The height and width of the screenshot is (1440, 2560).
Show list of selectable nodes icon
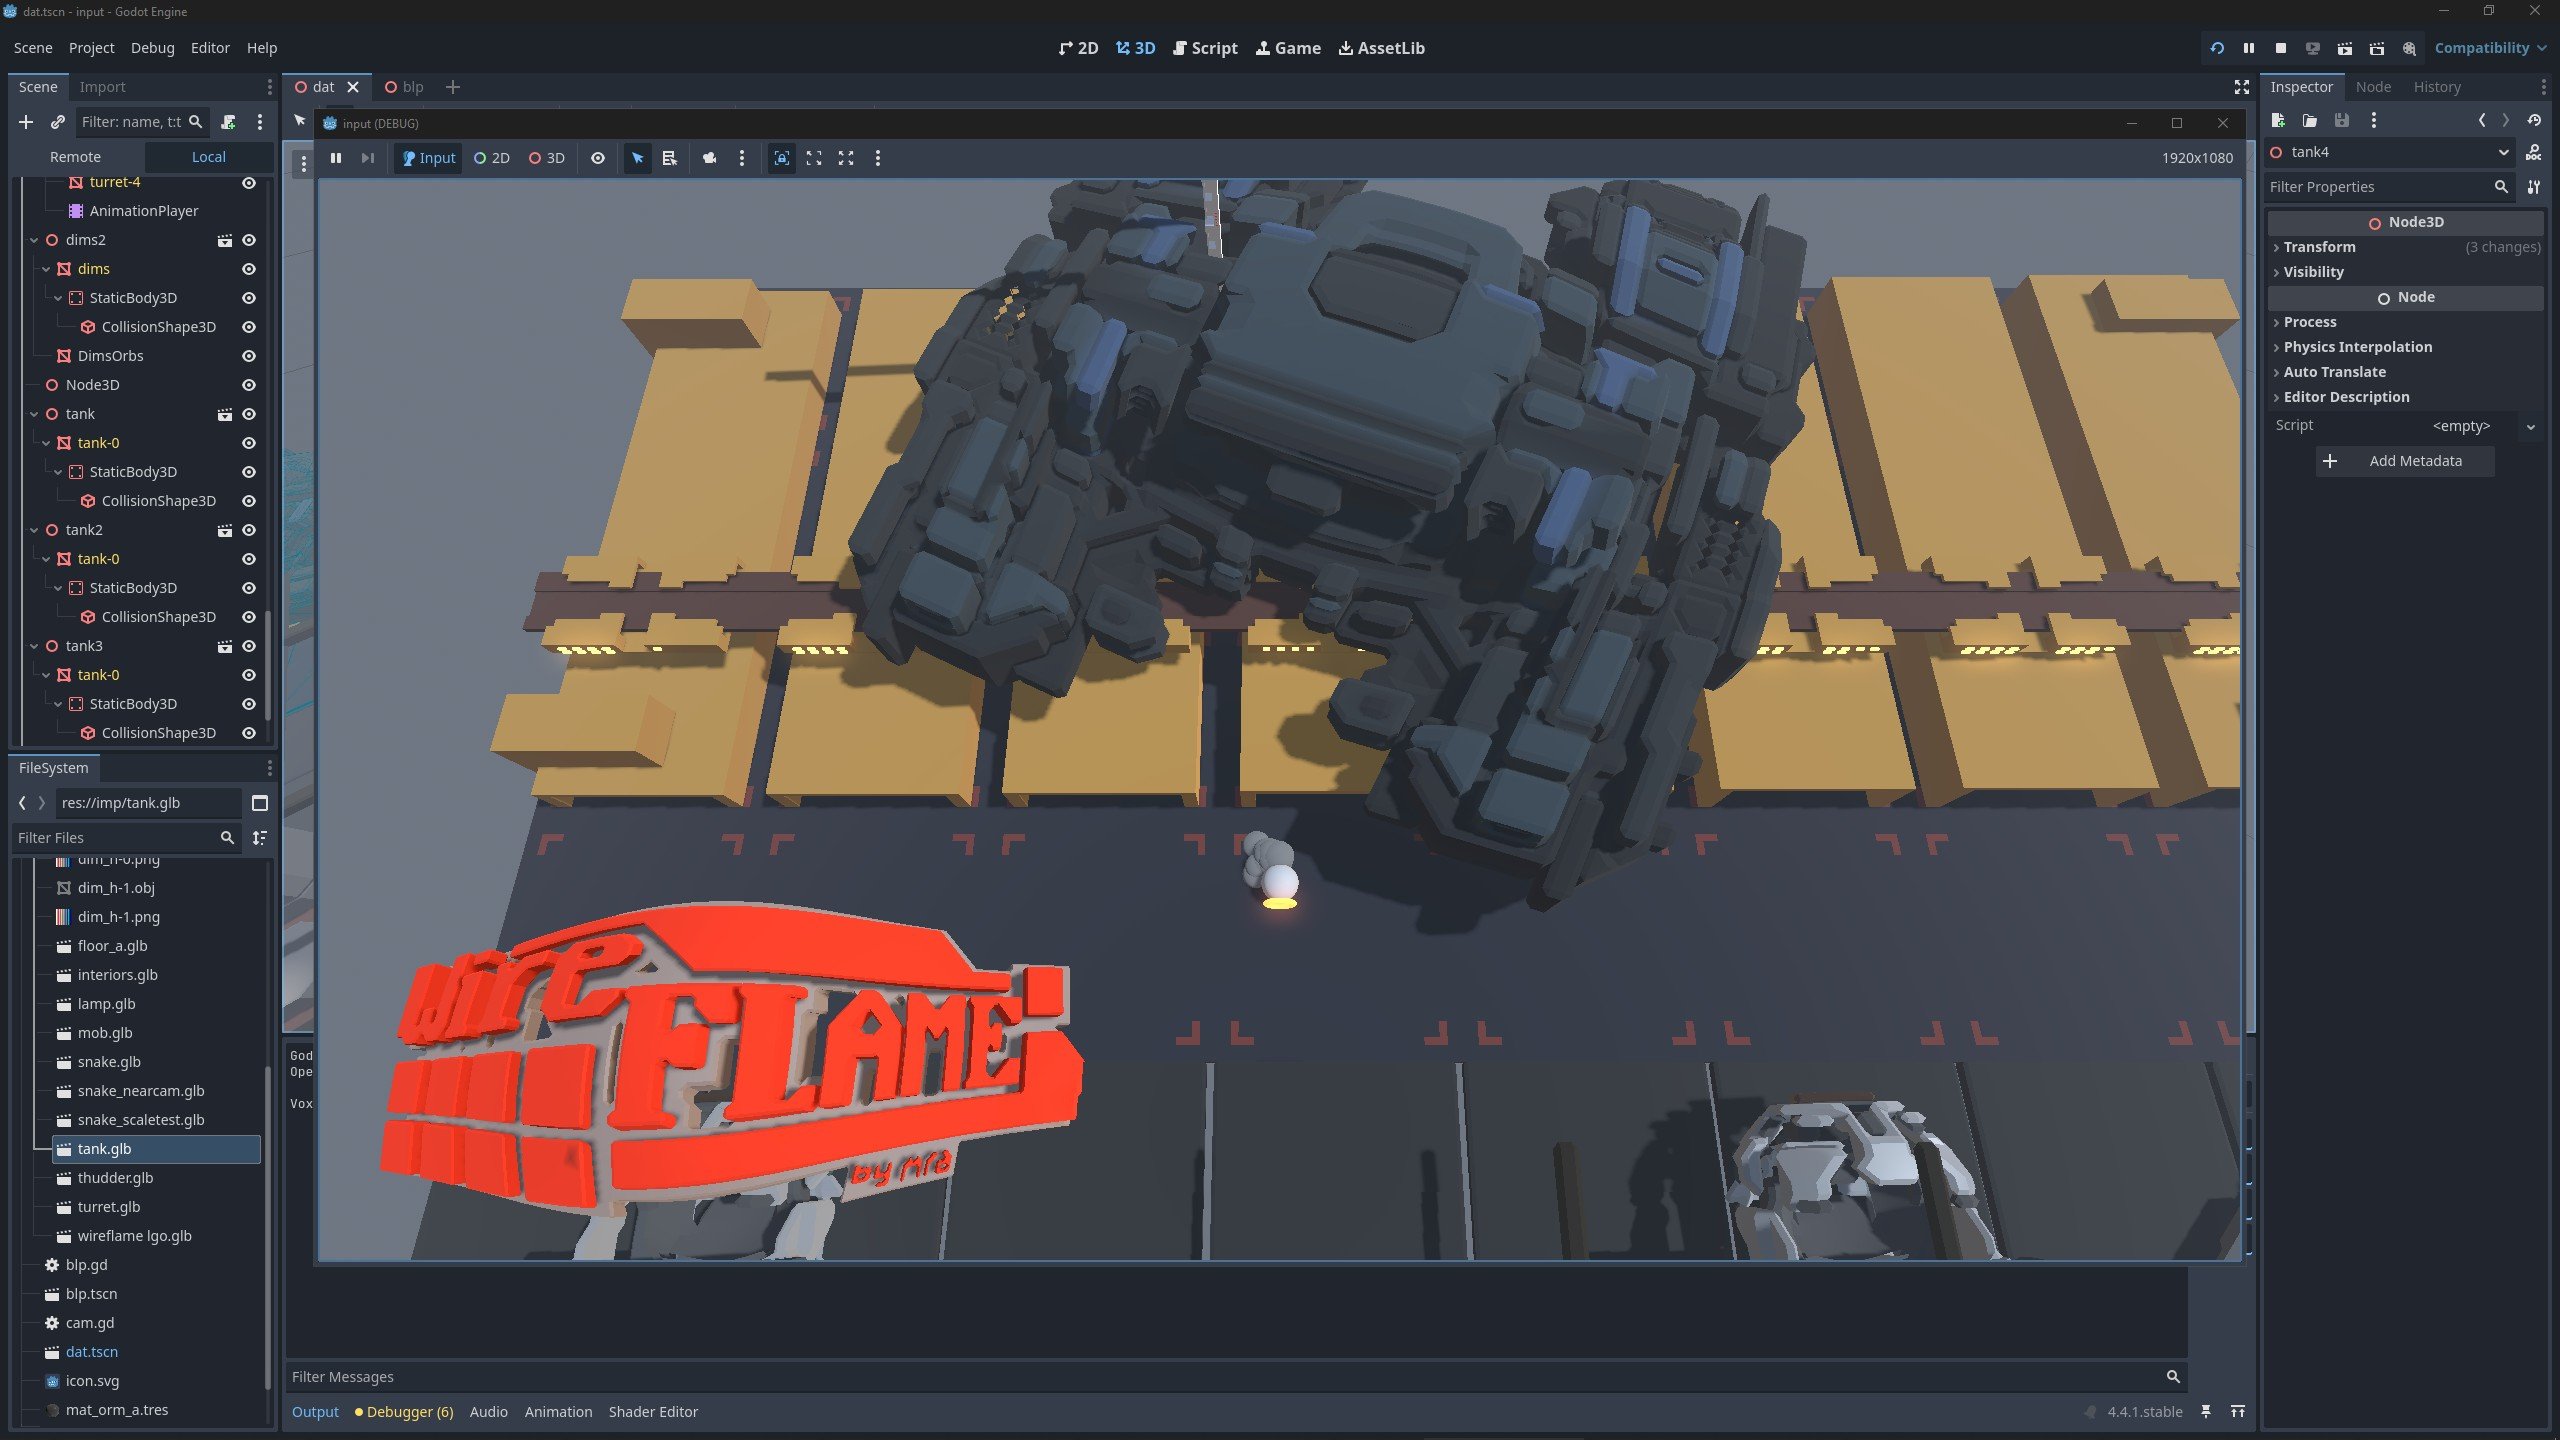(670, 158)
